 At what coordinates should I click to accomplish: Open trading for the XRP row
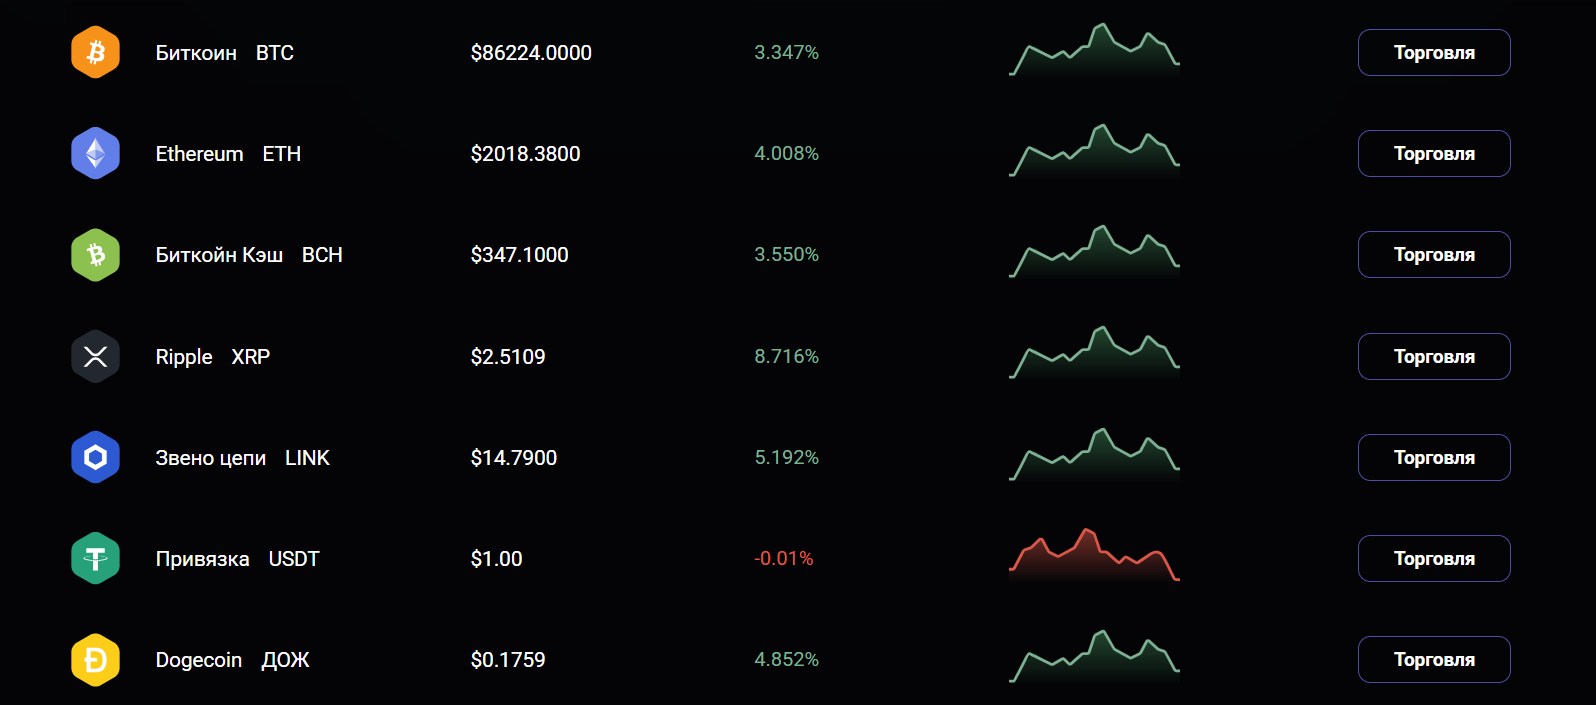[x=1434, y=356]
